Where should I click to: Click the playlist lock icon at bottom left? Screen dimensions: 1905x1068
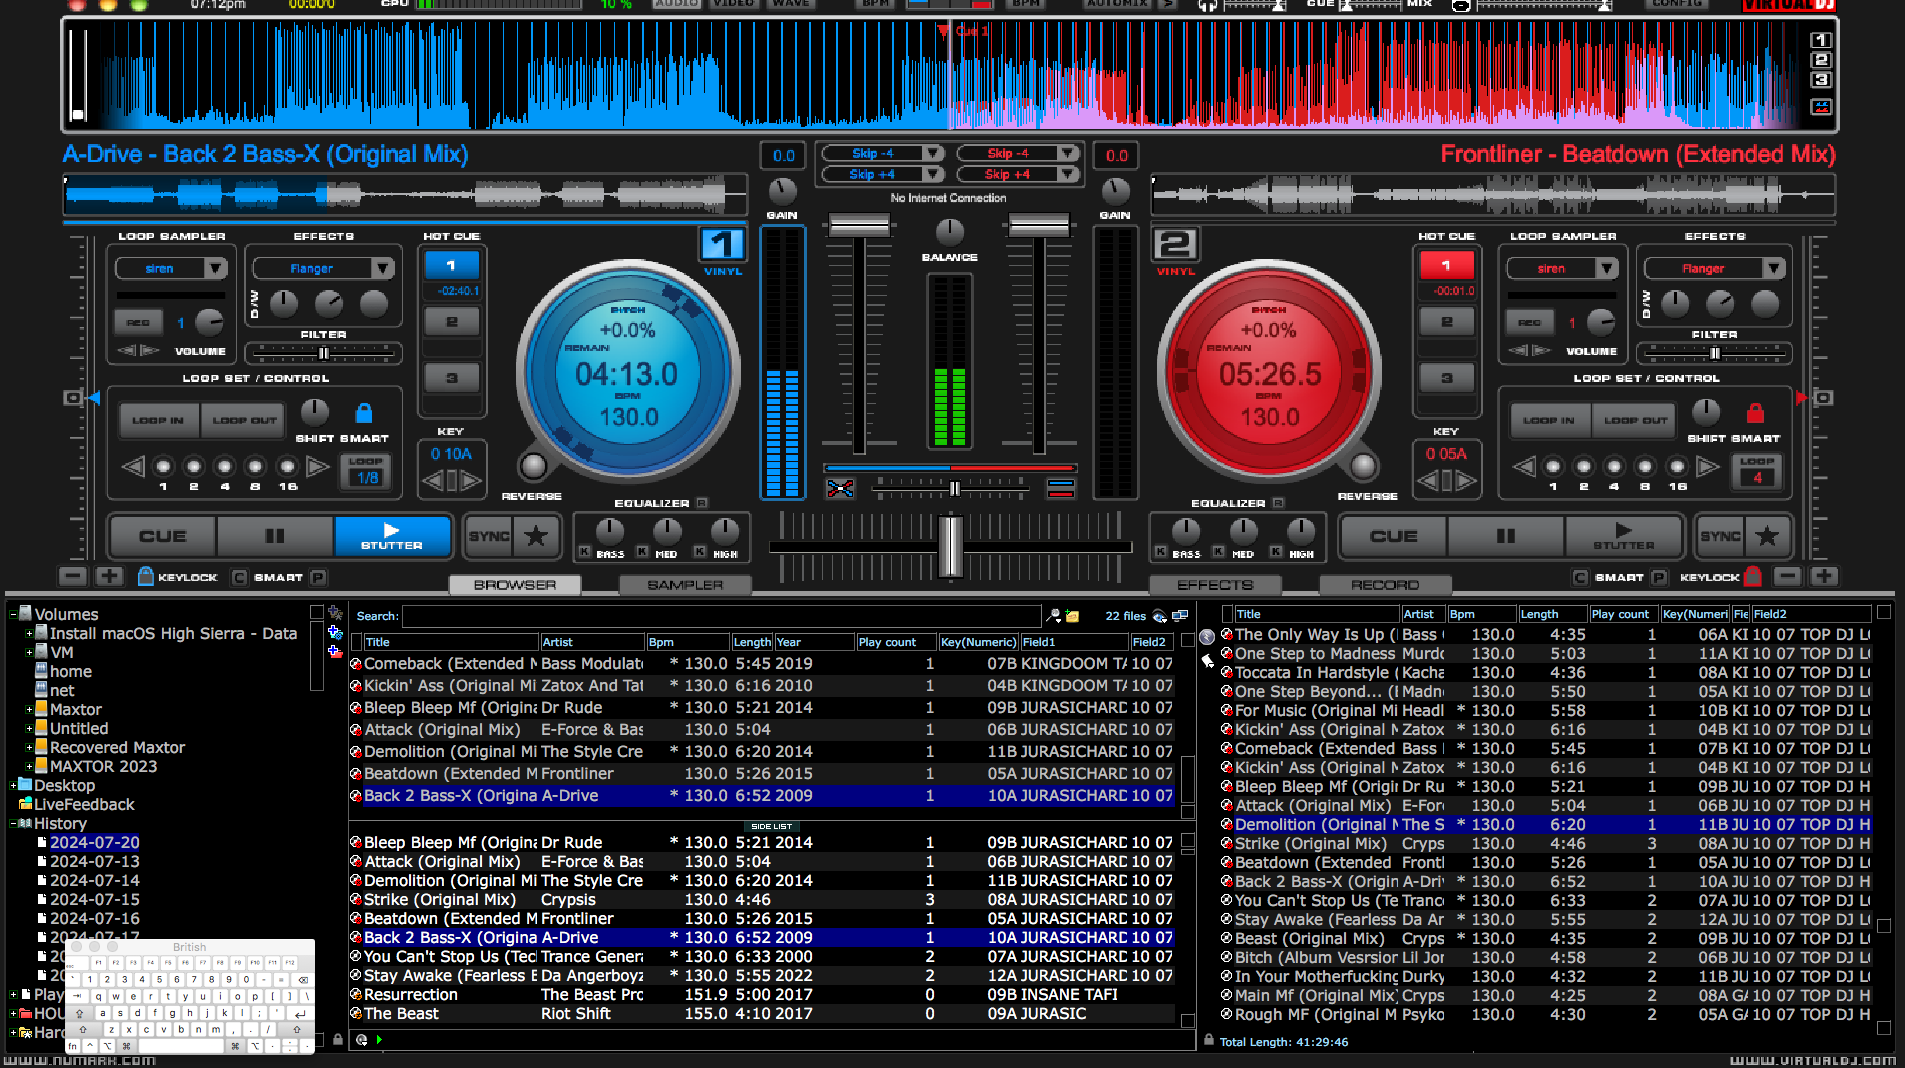[x=338, y=1040]
